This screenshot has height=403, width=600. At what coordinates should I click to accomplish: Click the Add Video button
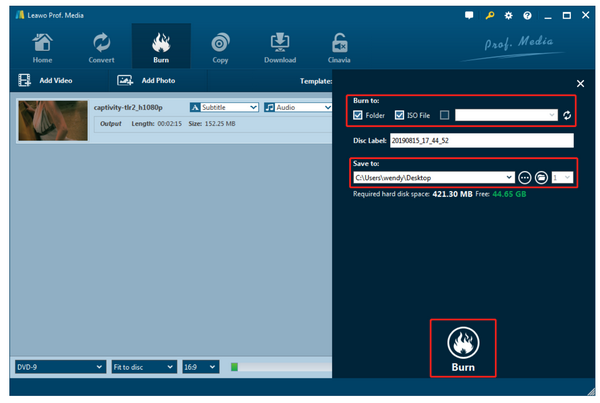46,80
